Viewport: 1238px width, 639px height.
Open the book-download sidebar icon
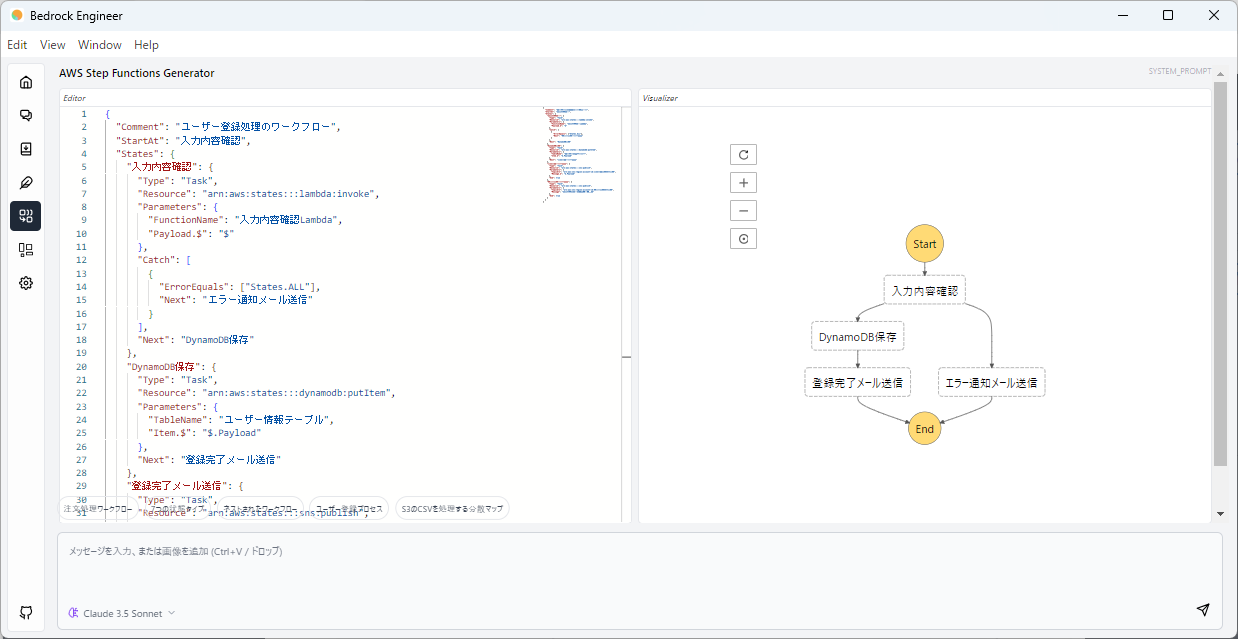point(26,149)
